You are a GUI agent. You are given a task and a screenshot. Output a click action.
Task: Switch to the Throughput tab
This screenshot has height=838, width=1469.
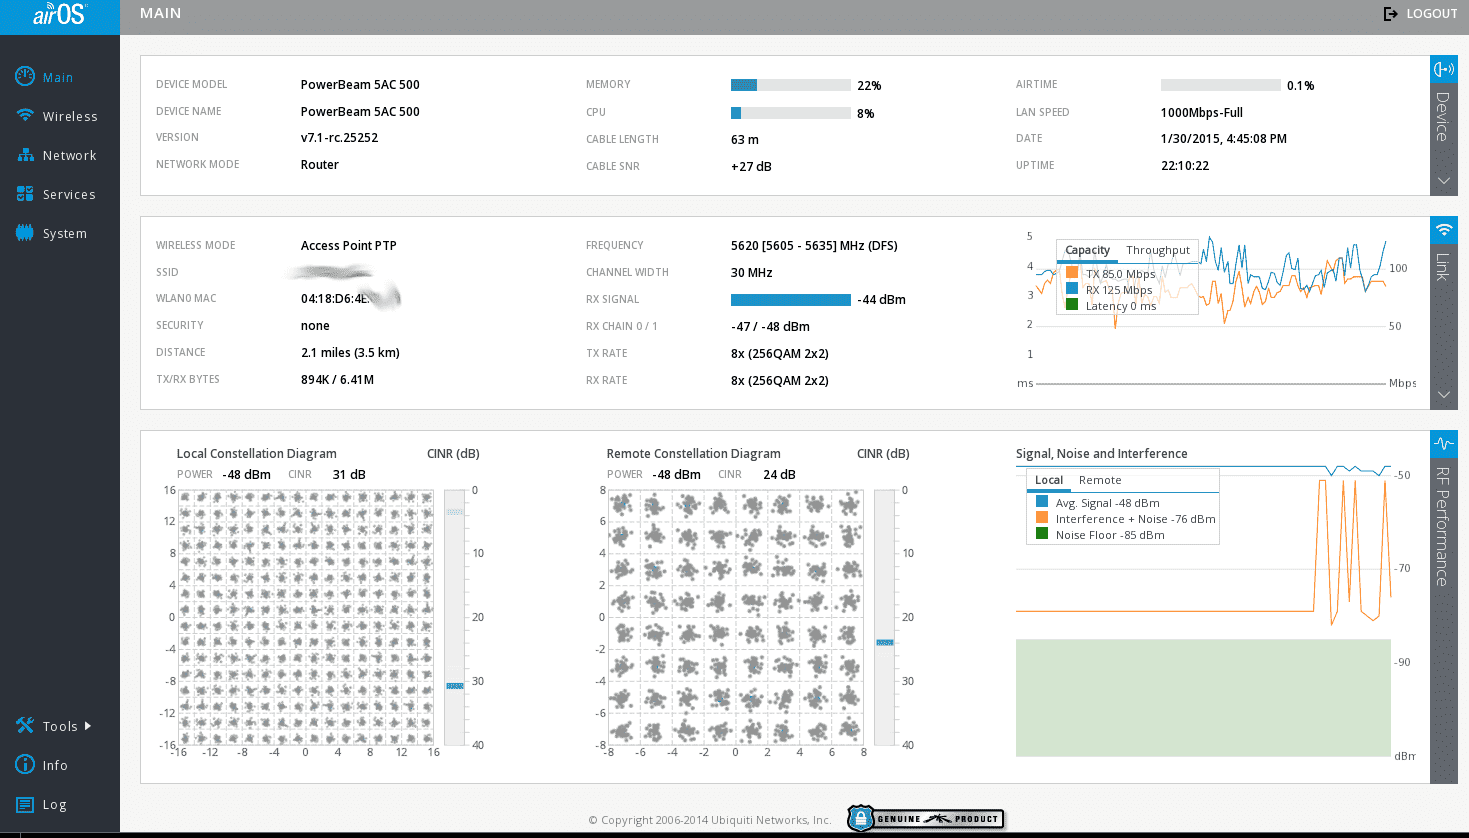[1157, 250]
